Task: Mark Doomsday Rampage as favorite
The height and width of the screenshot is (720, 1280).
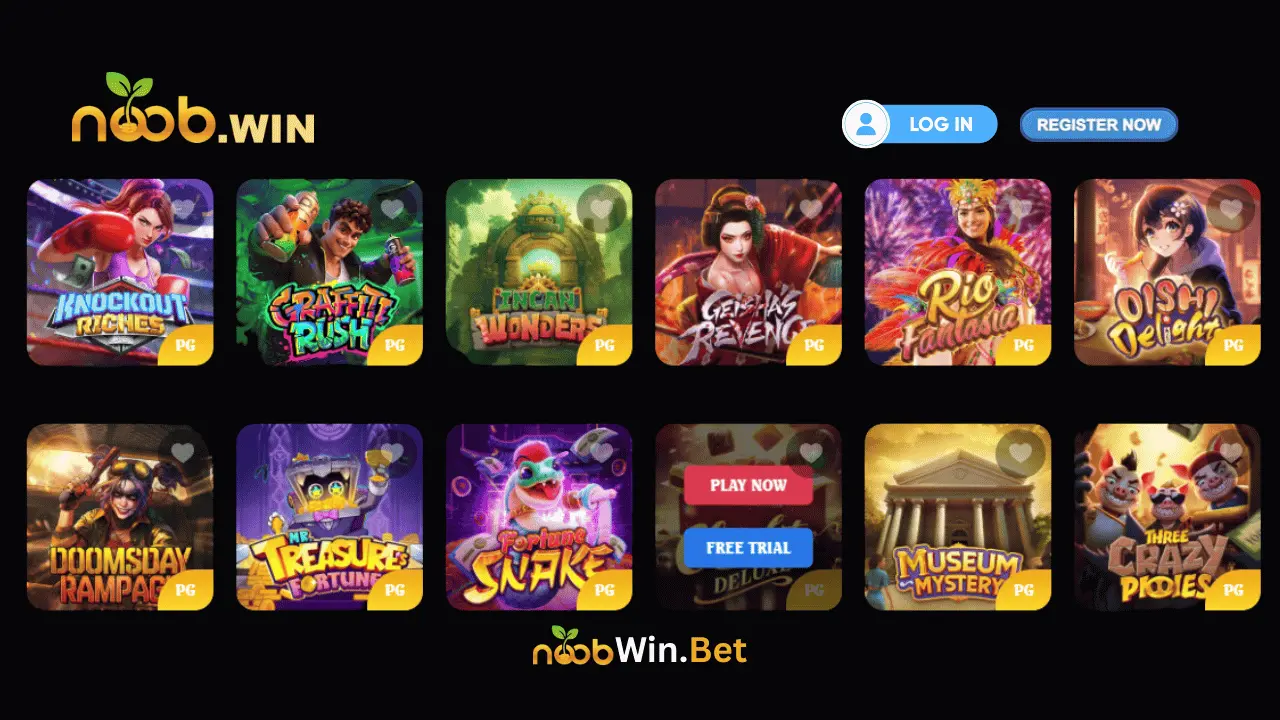Action: click(183, 453)
